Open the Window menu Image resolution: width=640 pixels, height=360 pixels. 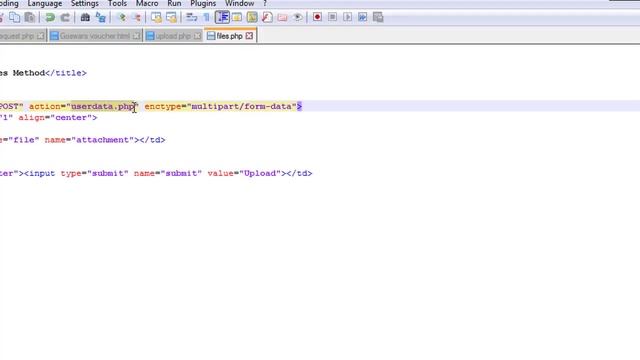click(x=240, y=3)
